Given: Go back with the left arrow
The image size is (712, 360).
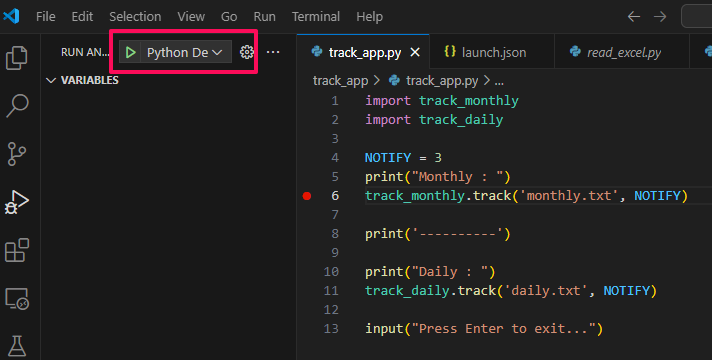Looking at the screenshot, I should tap(634, 17).
